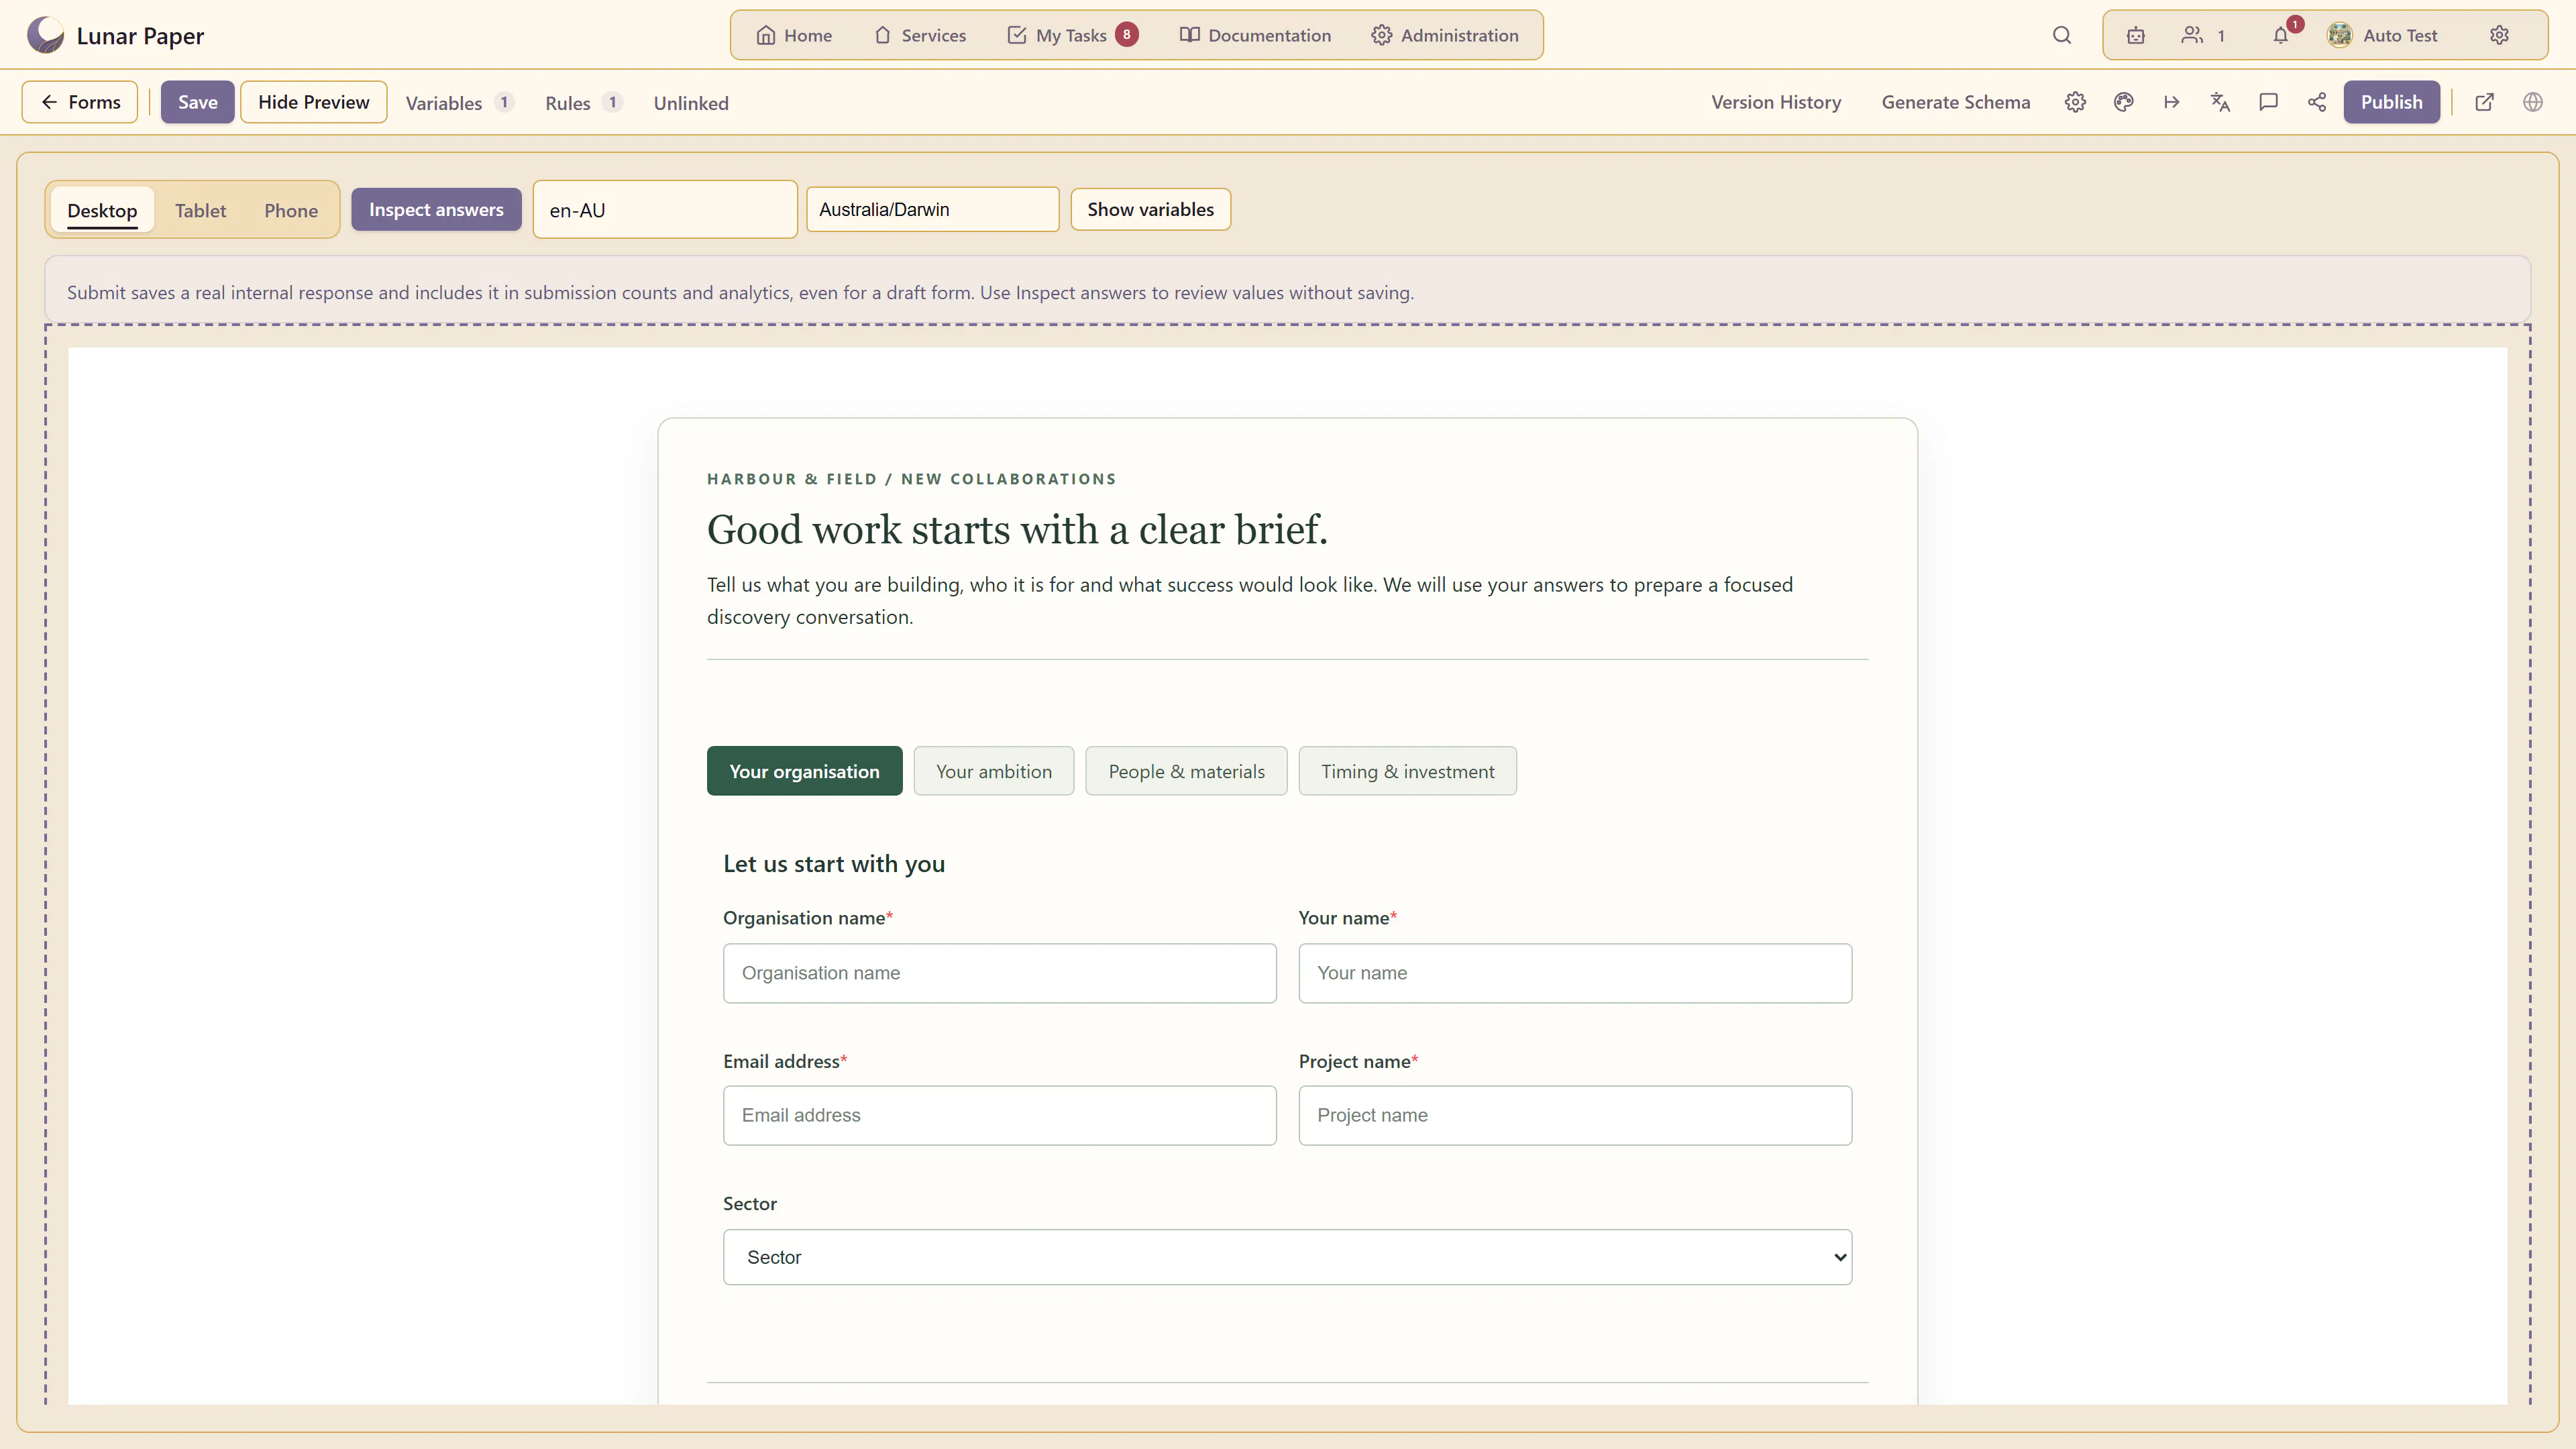The height and width of the screenshot is (1449, 2576).
Task: Open the users icon showing 1
Action: click(x=2203, y=35)
